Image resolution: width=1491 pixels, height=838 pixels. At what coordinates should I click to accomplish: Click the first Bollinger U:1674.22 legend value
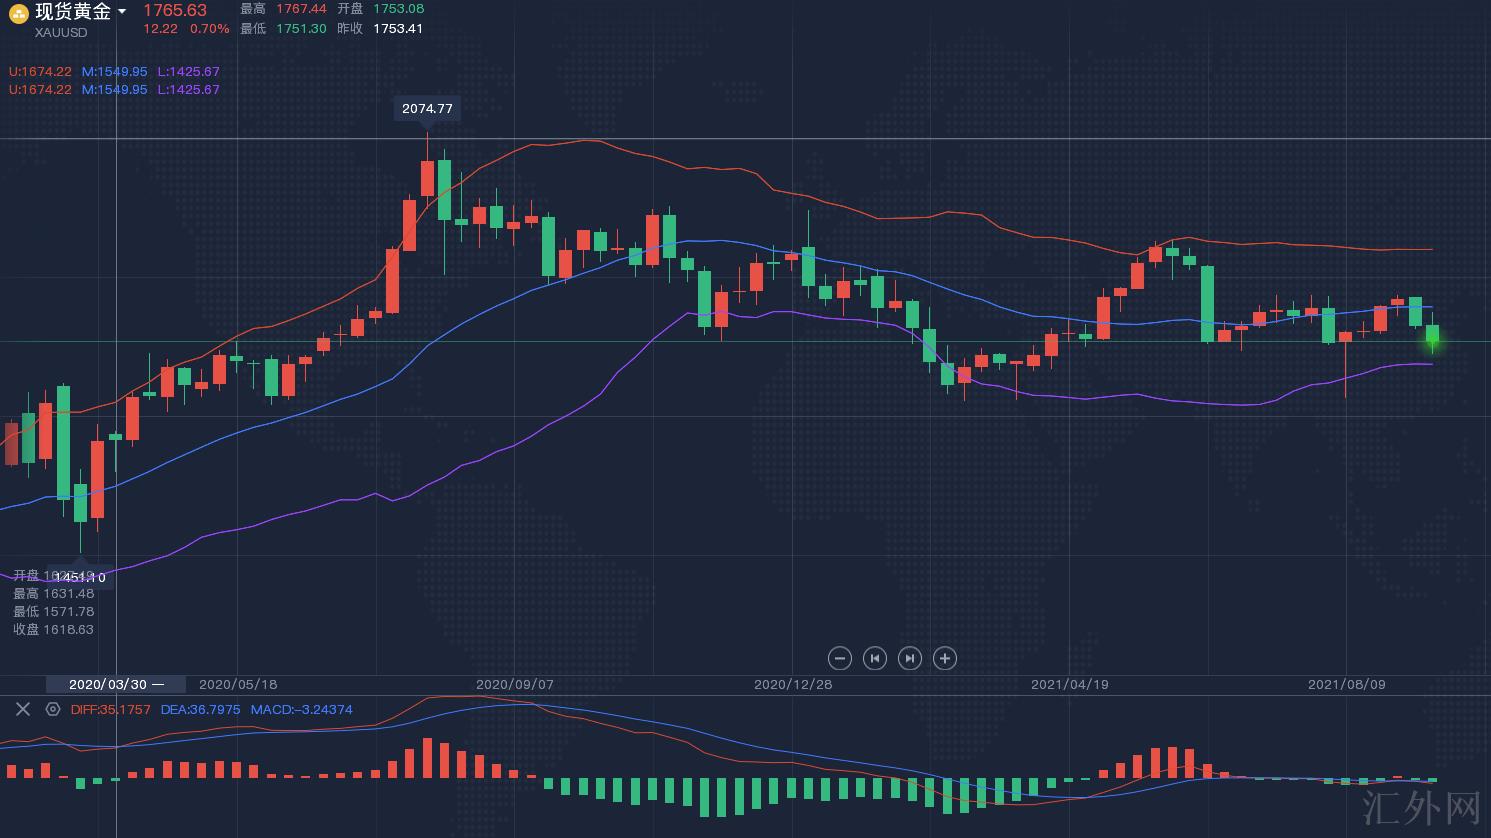click(41, 72)
